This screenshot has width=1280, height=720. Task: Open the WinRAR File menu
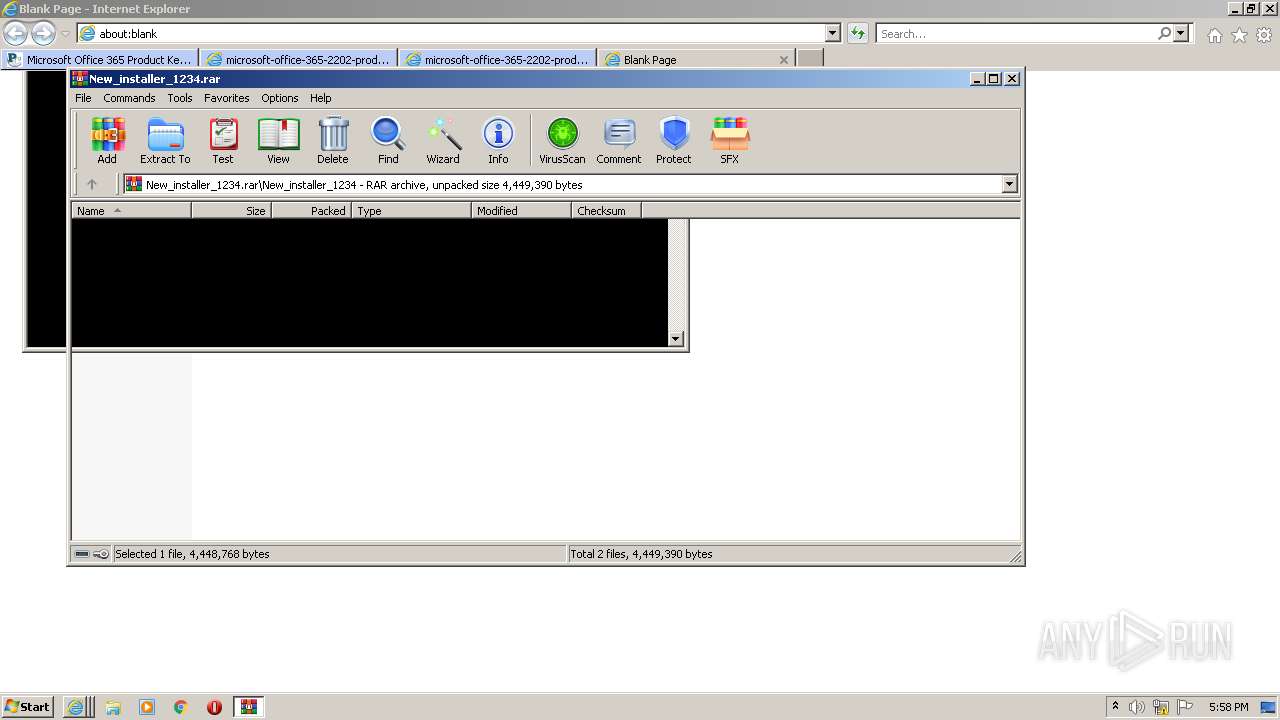[x=83, y=98]
